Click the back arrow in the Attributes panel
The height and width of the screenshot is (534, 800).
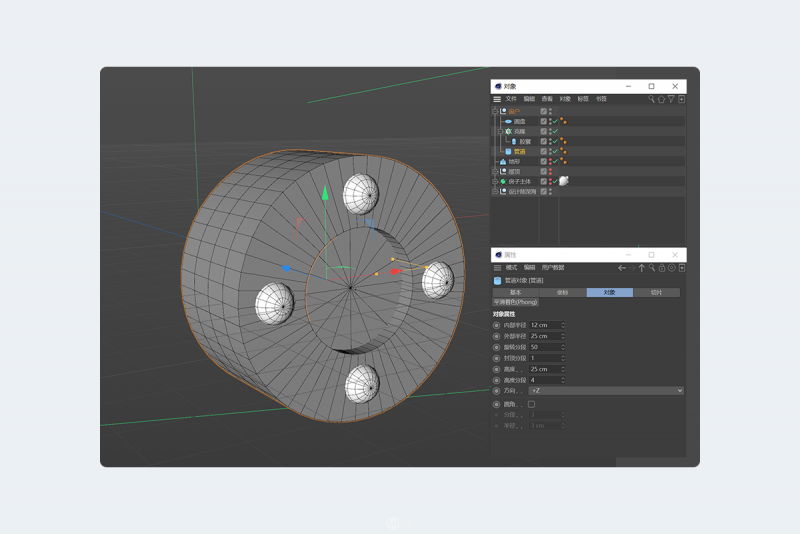[x=622, y=268]
